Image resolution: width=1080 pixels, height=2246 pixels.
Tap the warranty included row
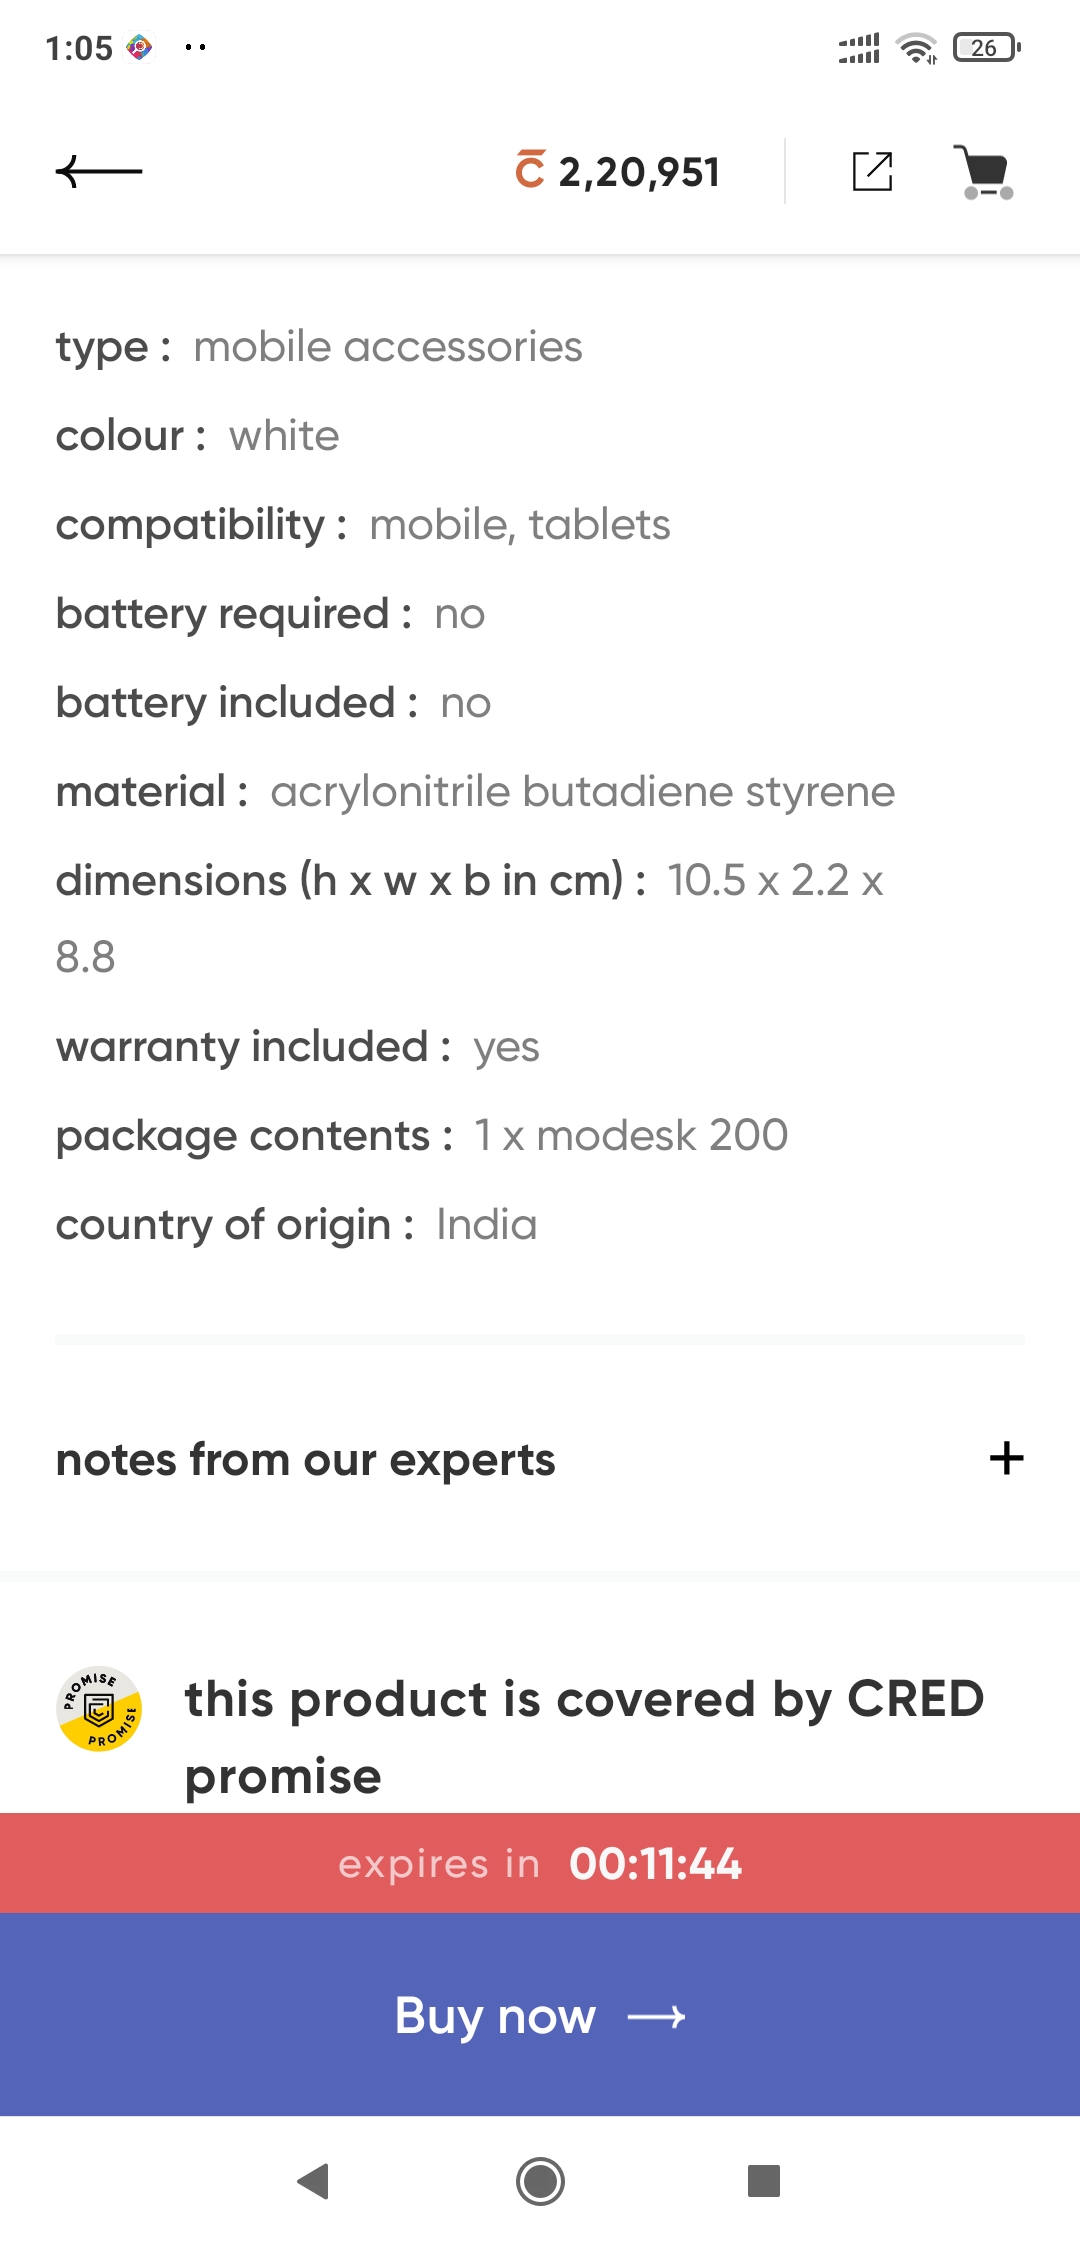tap(297, 1047)
